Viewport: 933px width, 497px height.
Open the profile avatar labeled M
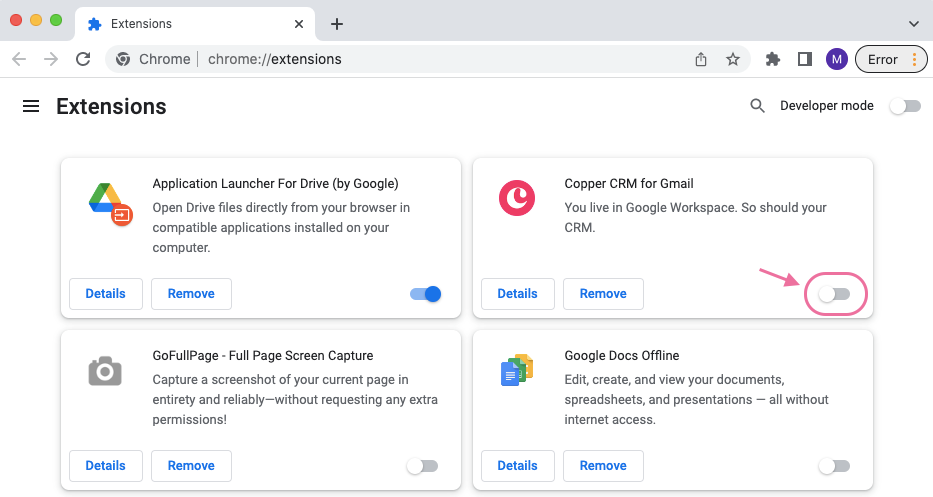837,59
